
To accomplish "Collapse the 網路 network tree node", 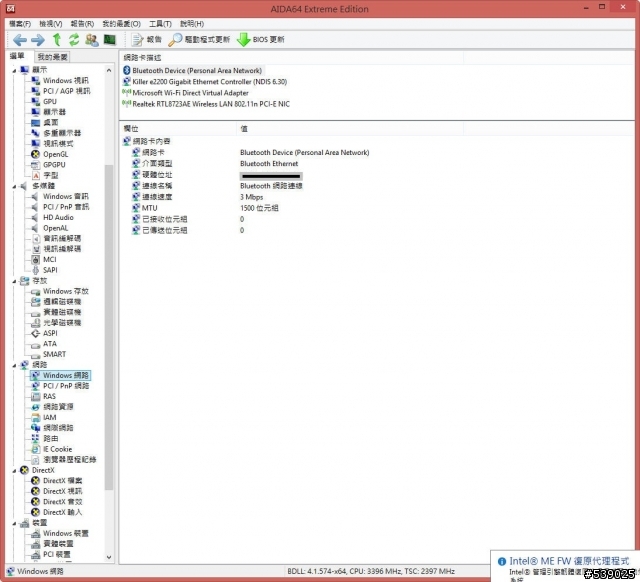I will (x=14, y=365).
